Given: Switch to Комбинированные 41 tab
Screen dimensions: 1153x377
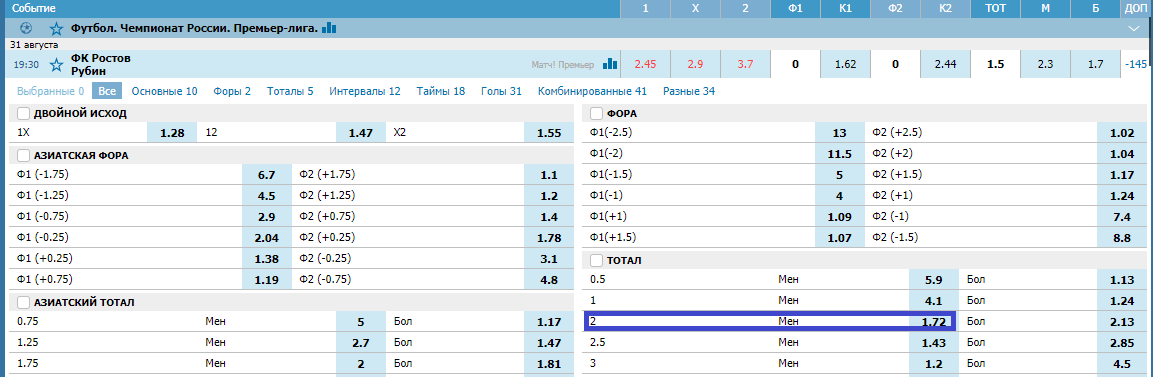Looking at the screenshot, I should [x=593, y=92].
